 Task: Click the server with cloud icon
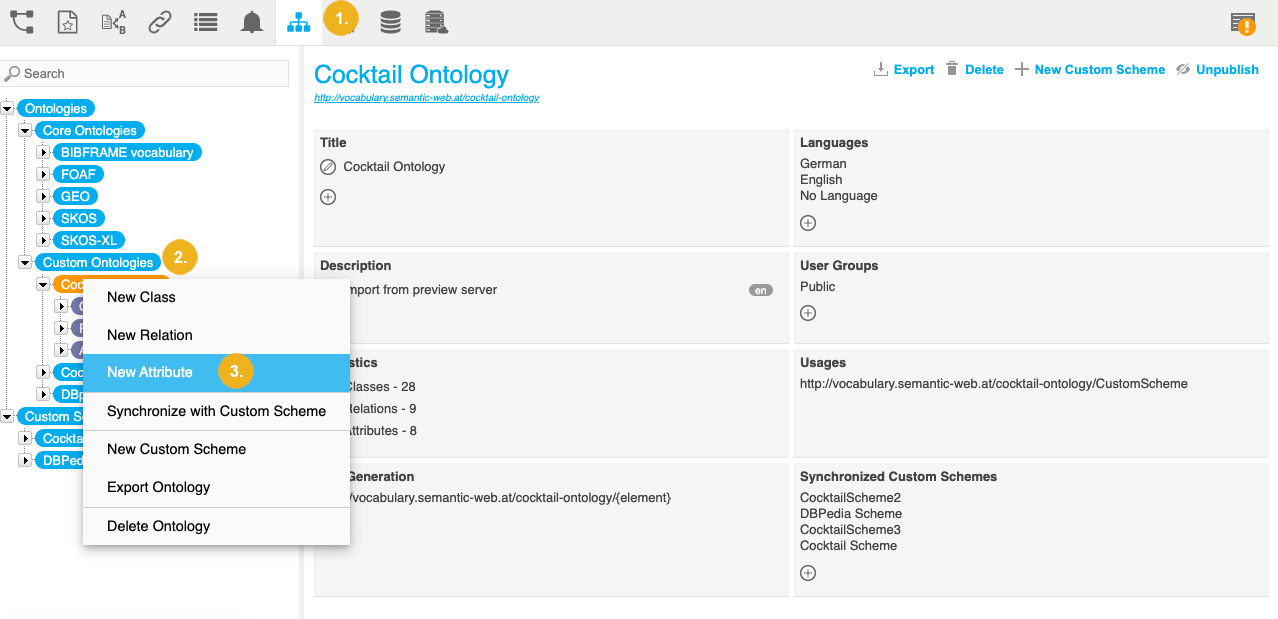click(435, 22)
